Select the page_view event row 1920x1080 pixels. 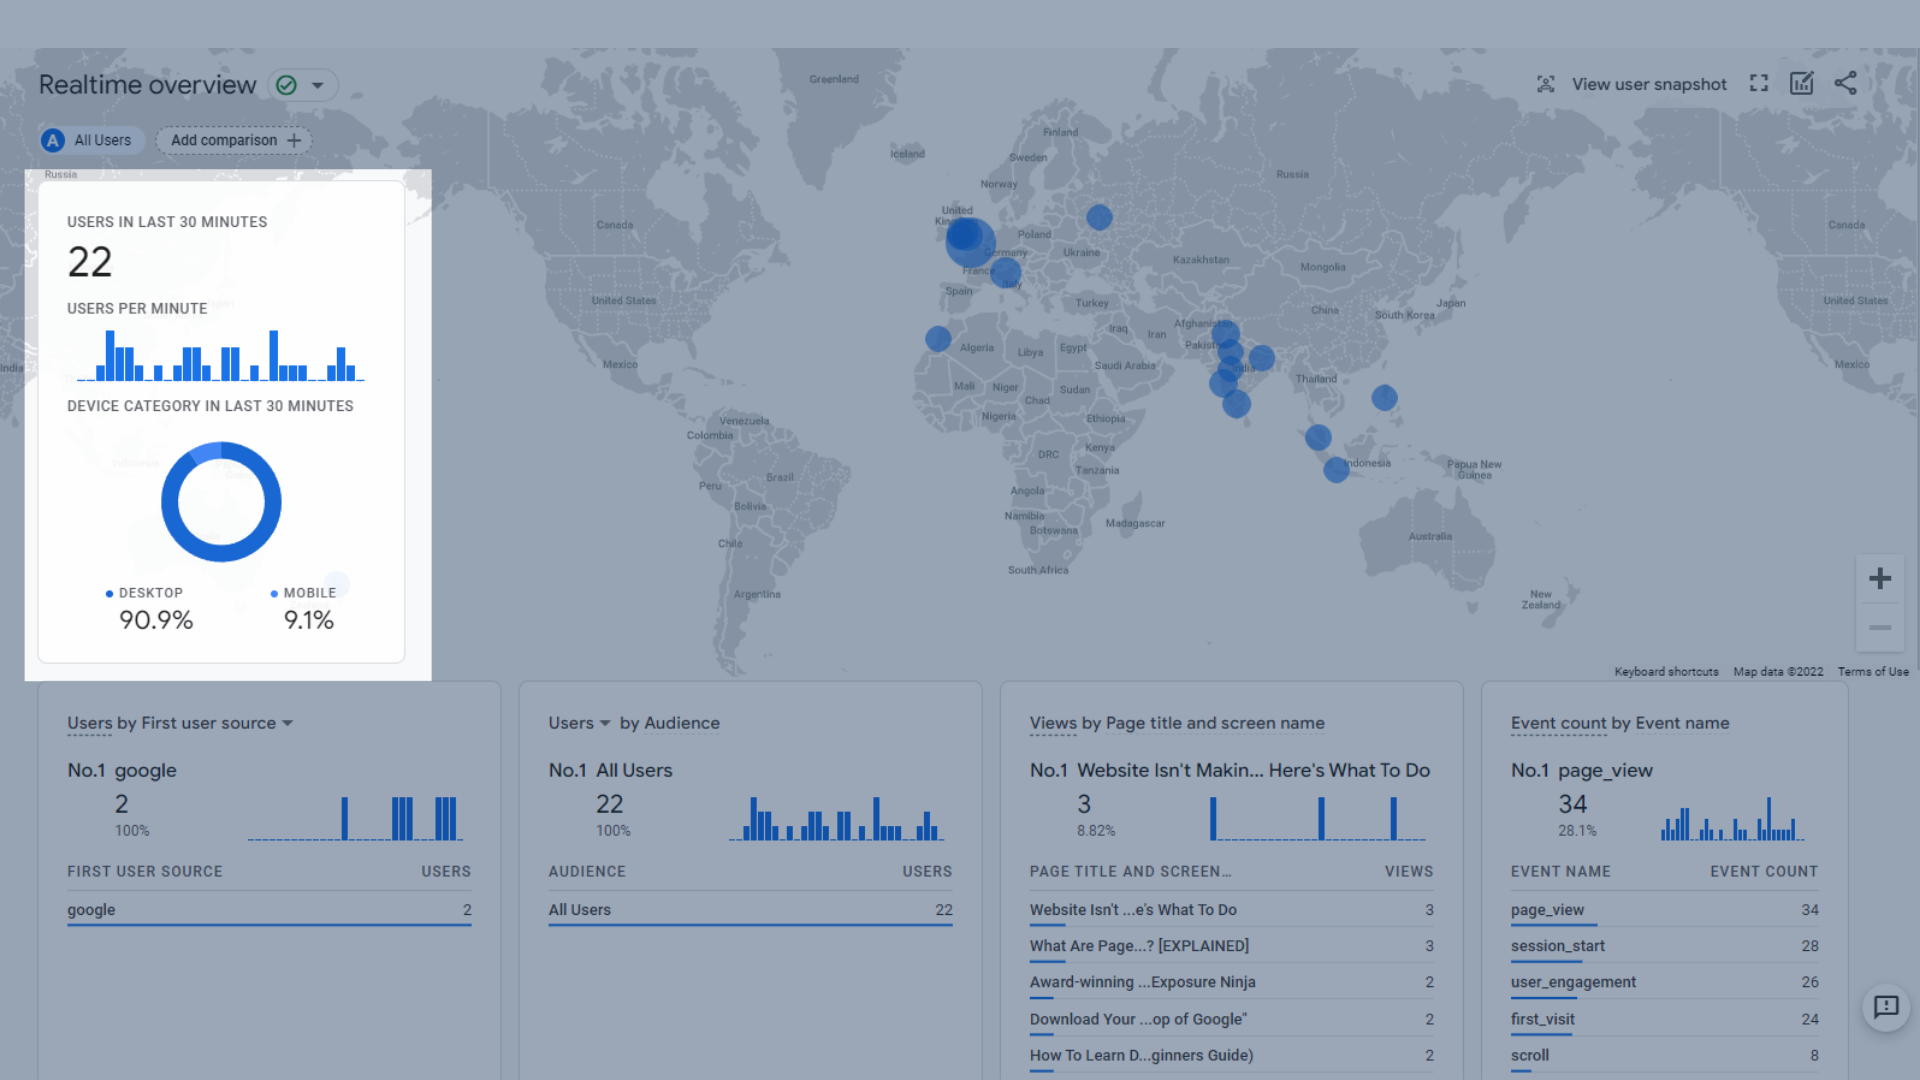[1547, 910]
